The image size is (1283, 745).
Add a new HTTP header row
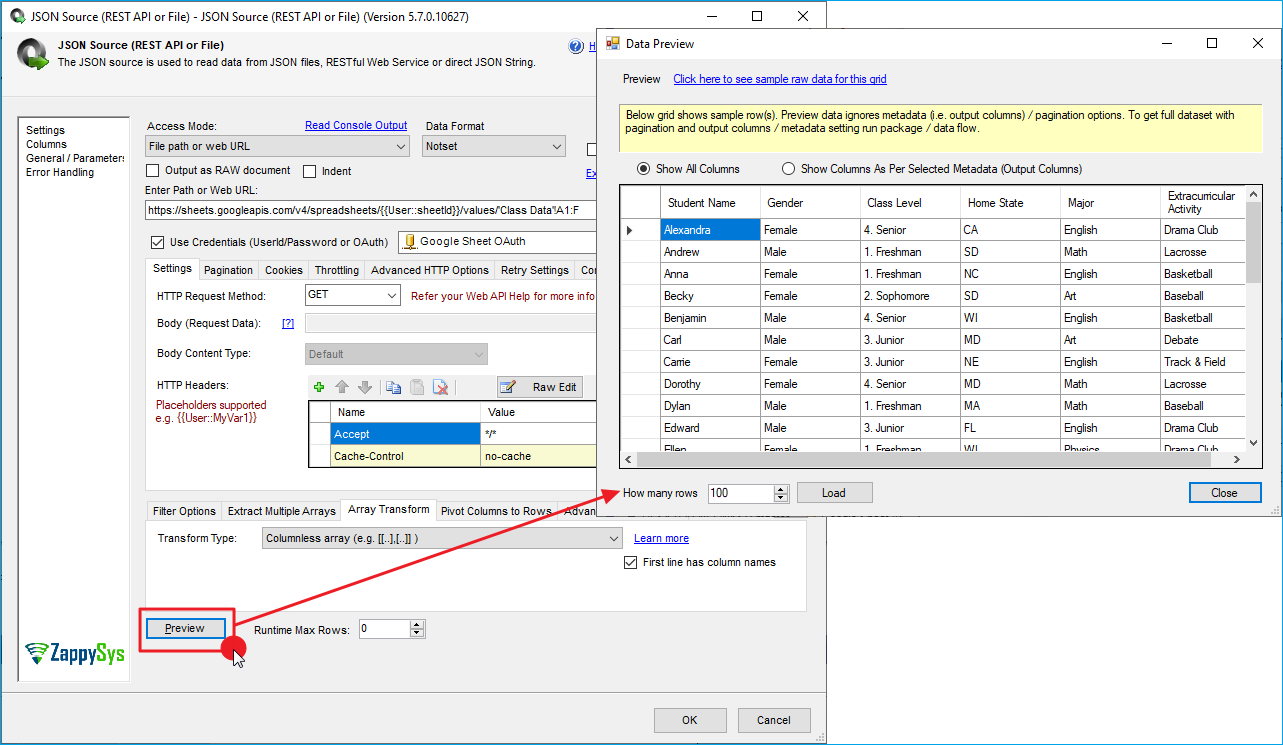coord(319,387)
